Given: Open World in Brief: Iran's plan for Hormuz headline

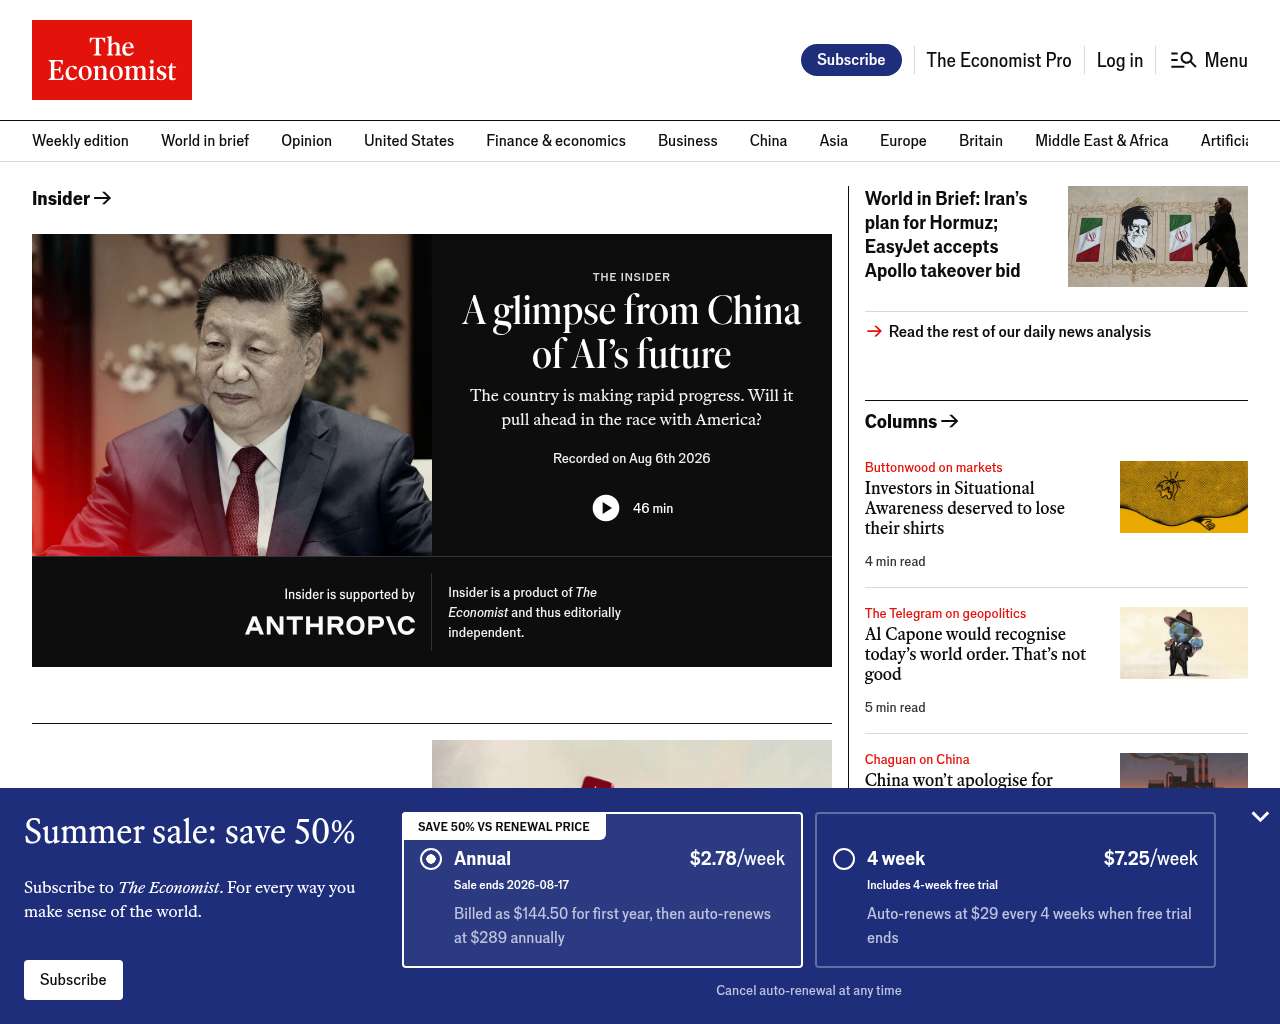Looking at the screenshot, I should 946,234.
